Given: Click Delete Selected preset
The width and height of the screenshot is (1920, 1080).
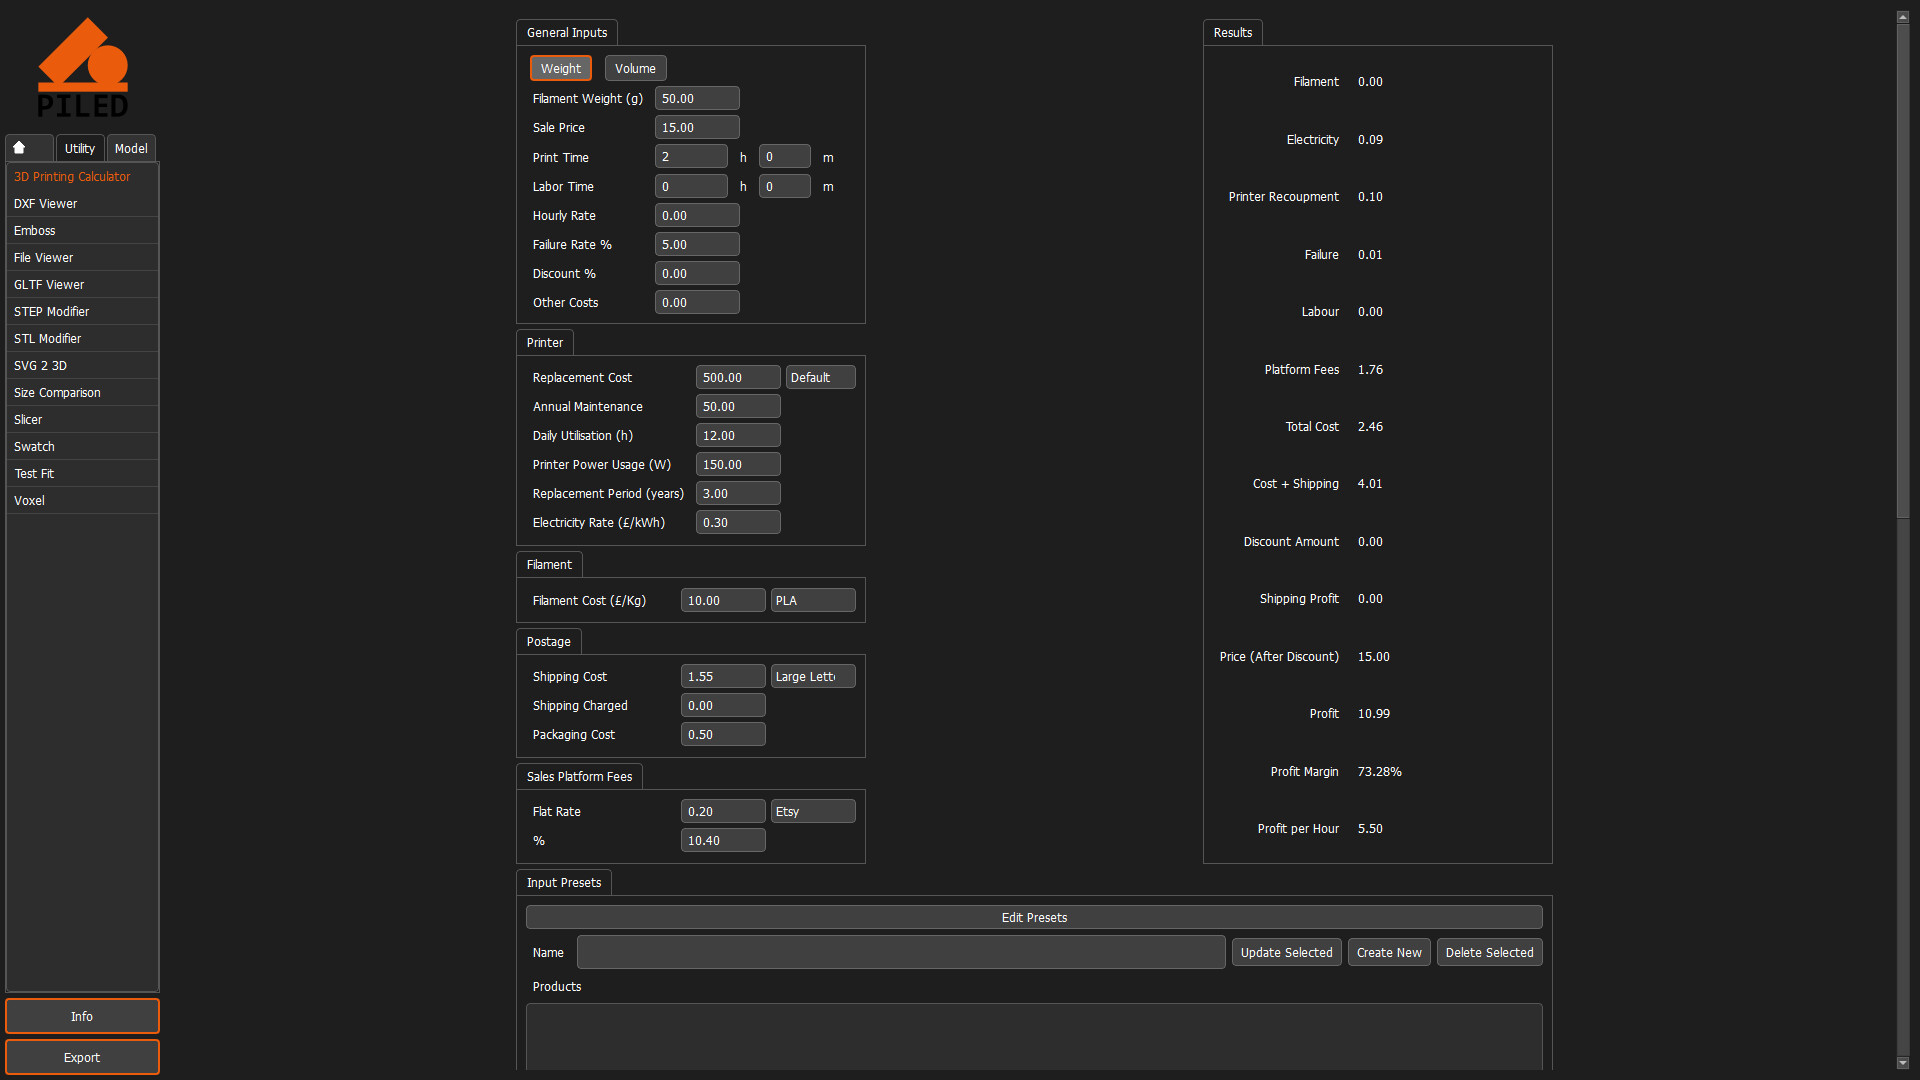Looking at the screenshot, I should [x=1489, y=952].
